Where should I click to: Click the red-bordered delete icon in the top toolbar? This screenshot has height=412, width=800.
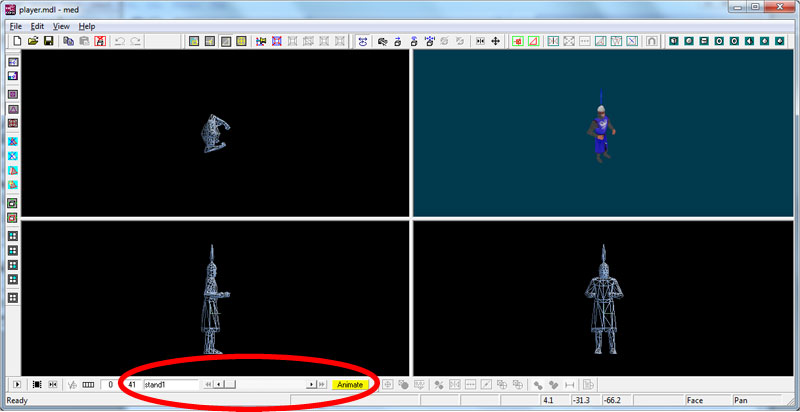point(100,41)
